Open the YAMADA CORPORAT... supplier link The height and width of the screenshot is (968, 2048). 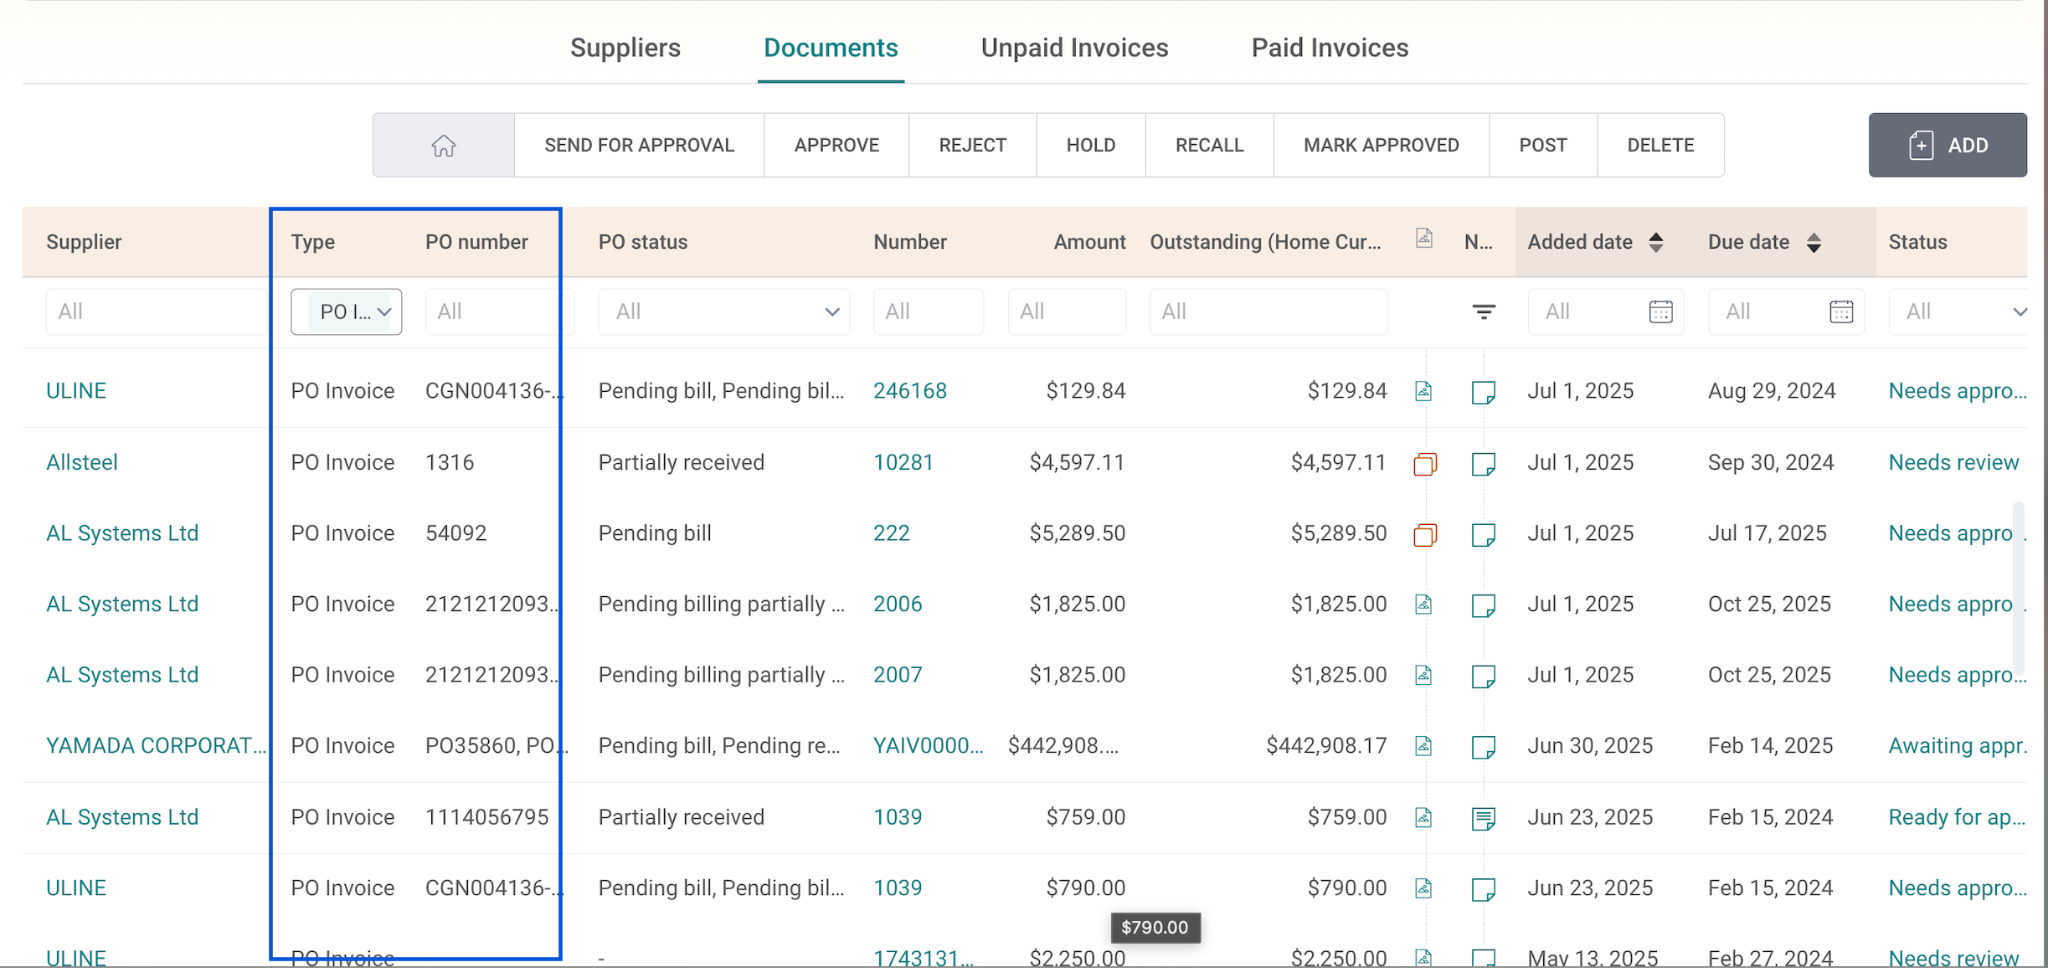pos(156,746)
